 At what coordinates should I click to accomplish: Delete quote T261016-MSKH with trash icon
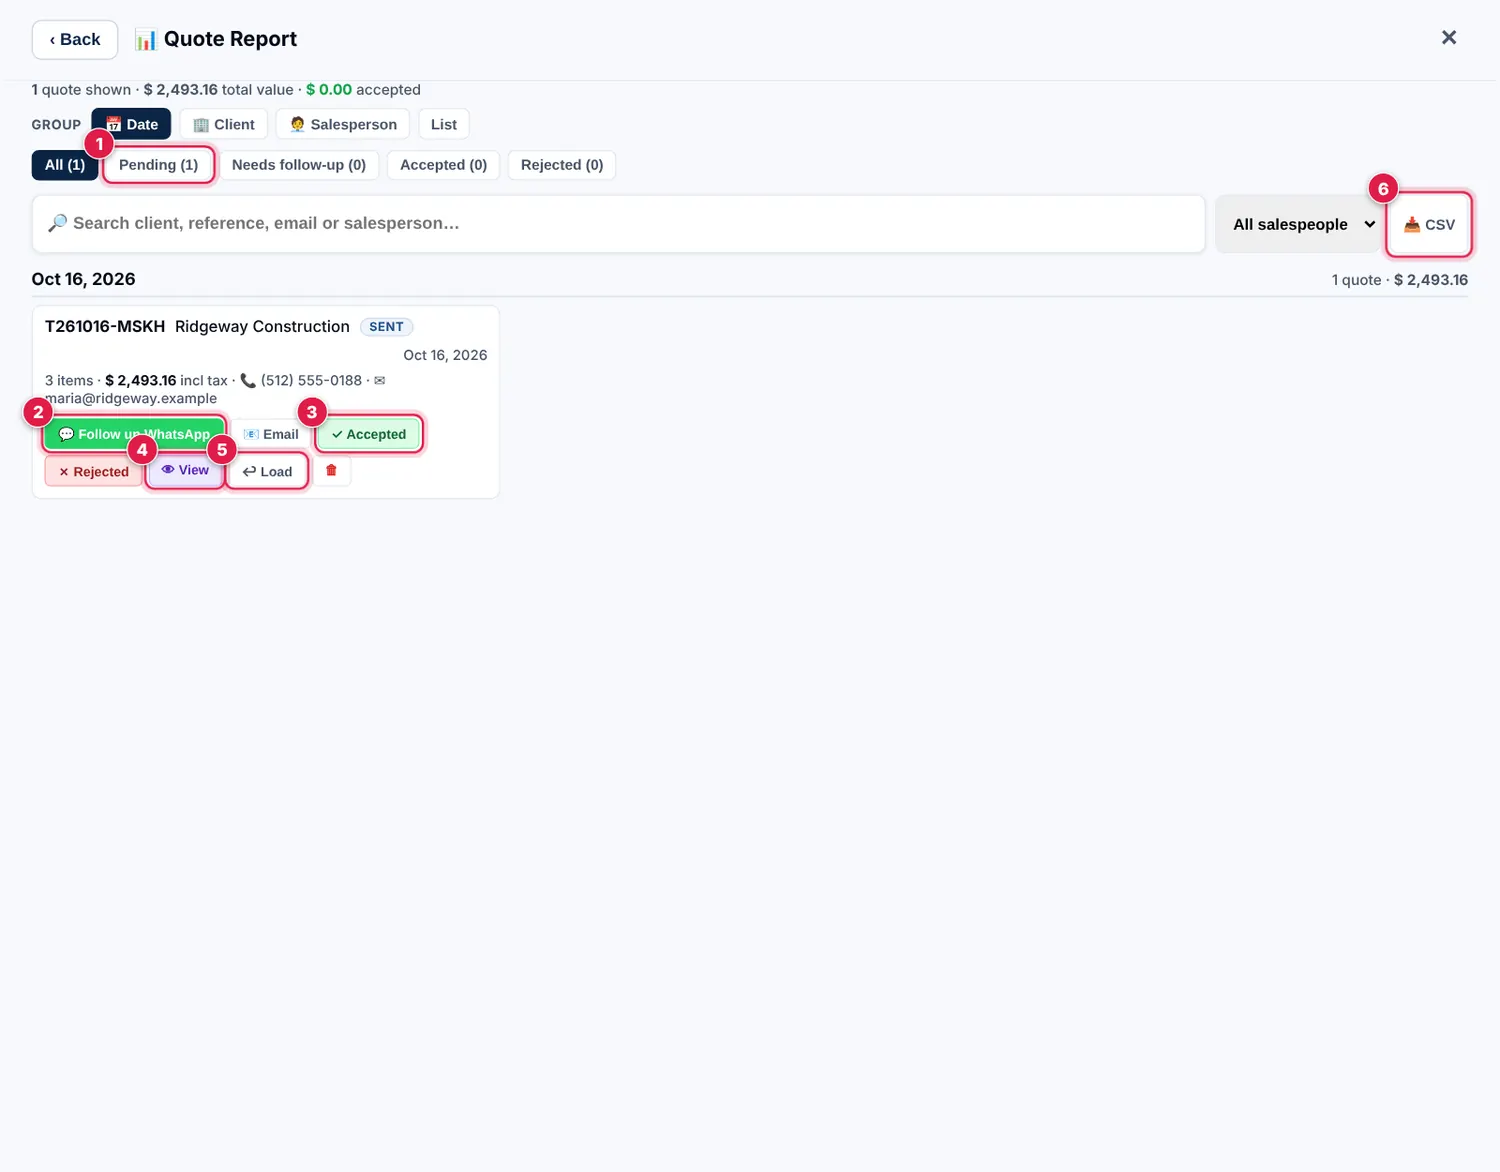(x=331, y=471)
